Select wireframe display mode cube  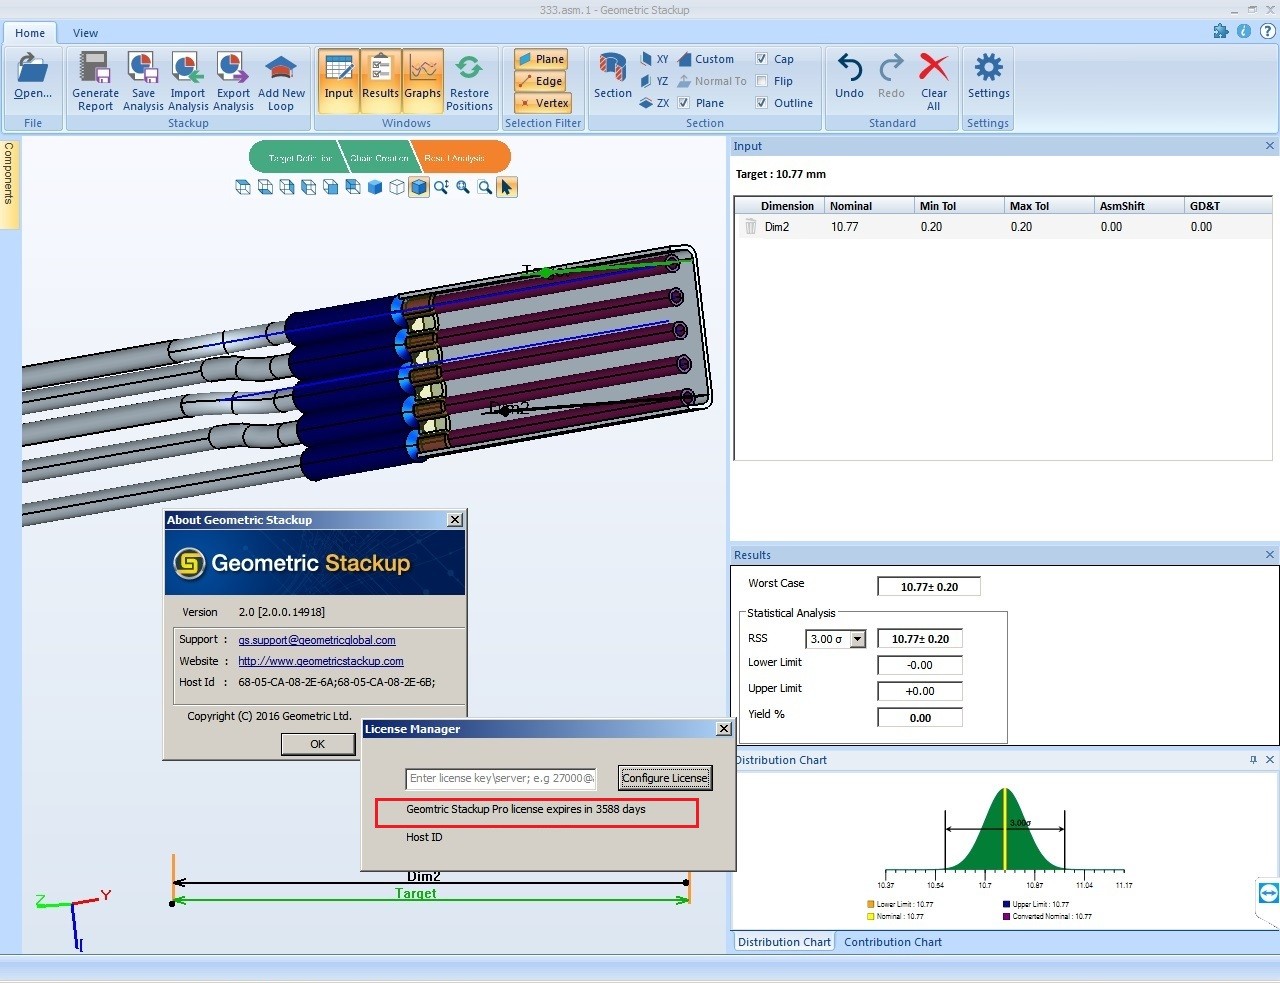pos(397,187)
